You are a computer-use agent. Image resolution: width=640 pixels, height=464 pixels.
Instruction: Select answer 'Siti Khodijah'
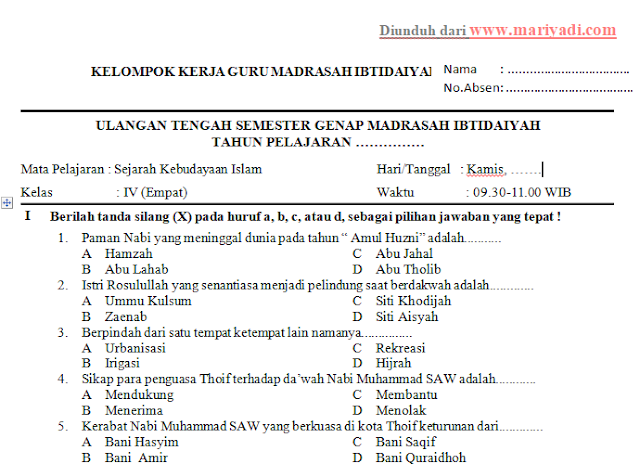(x=413, y=301)
